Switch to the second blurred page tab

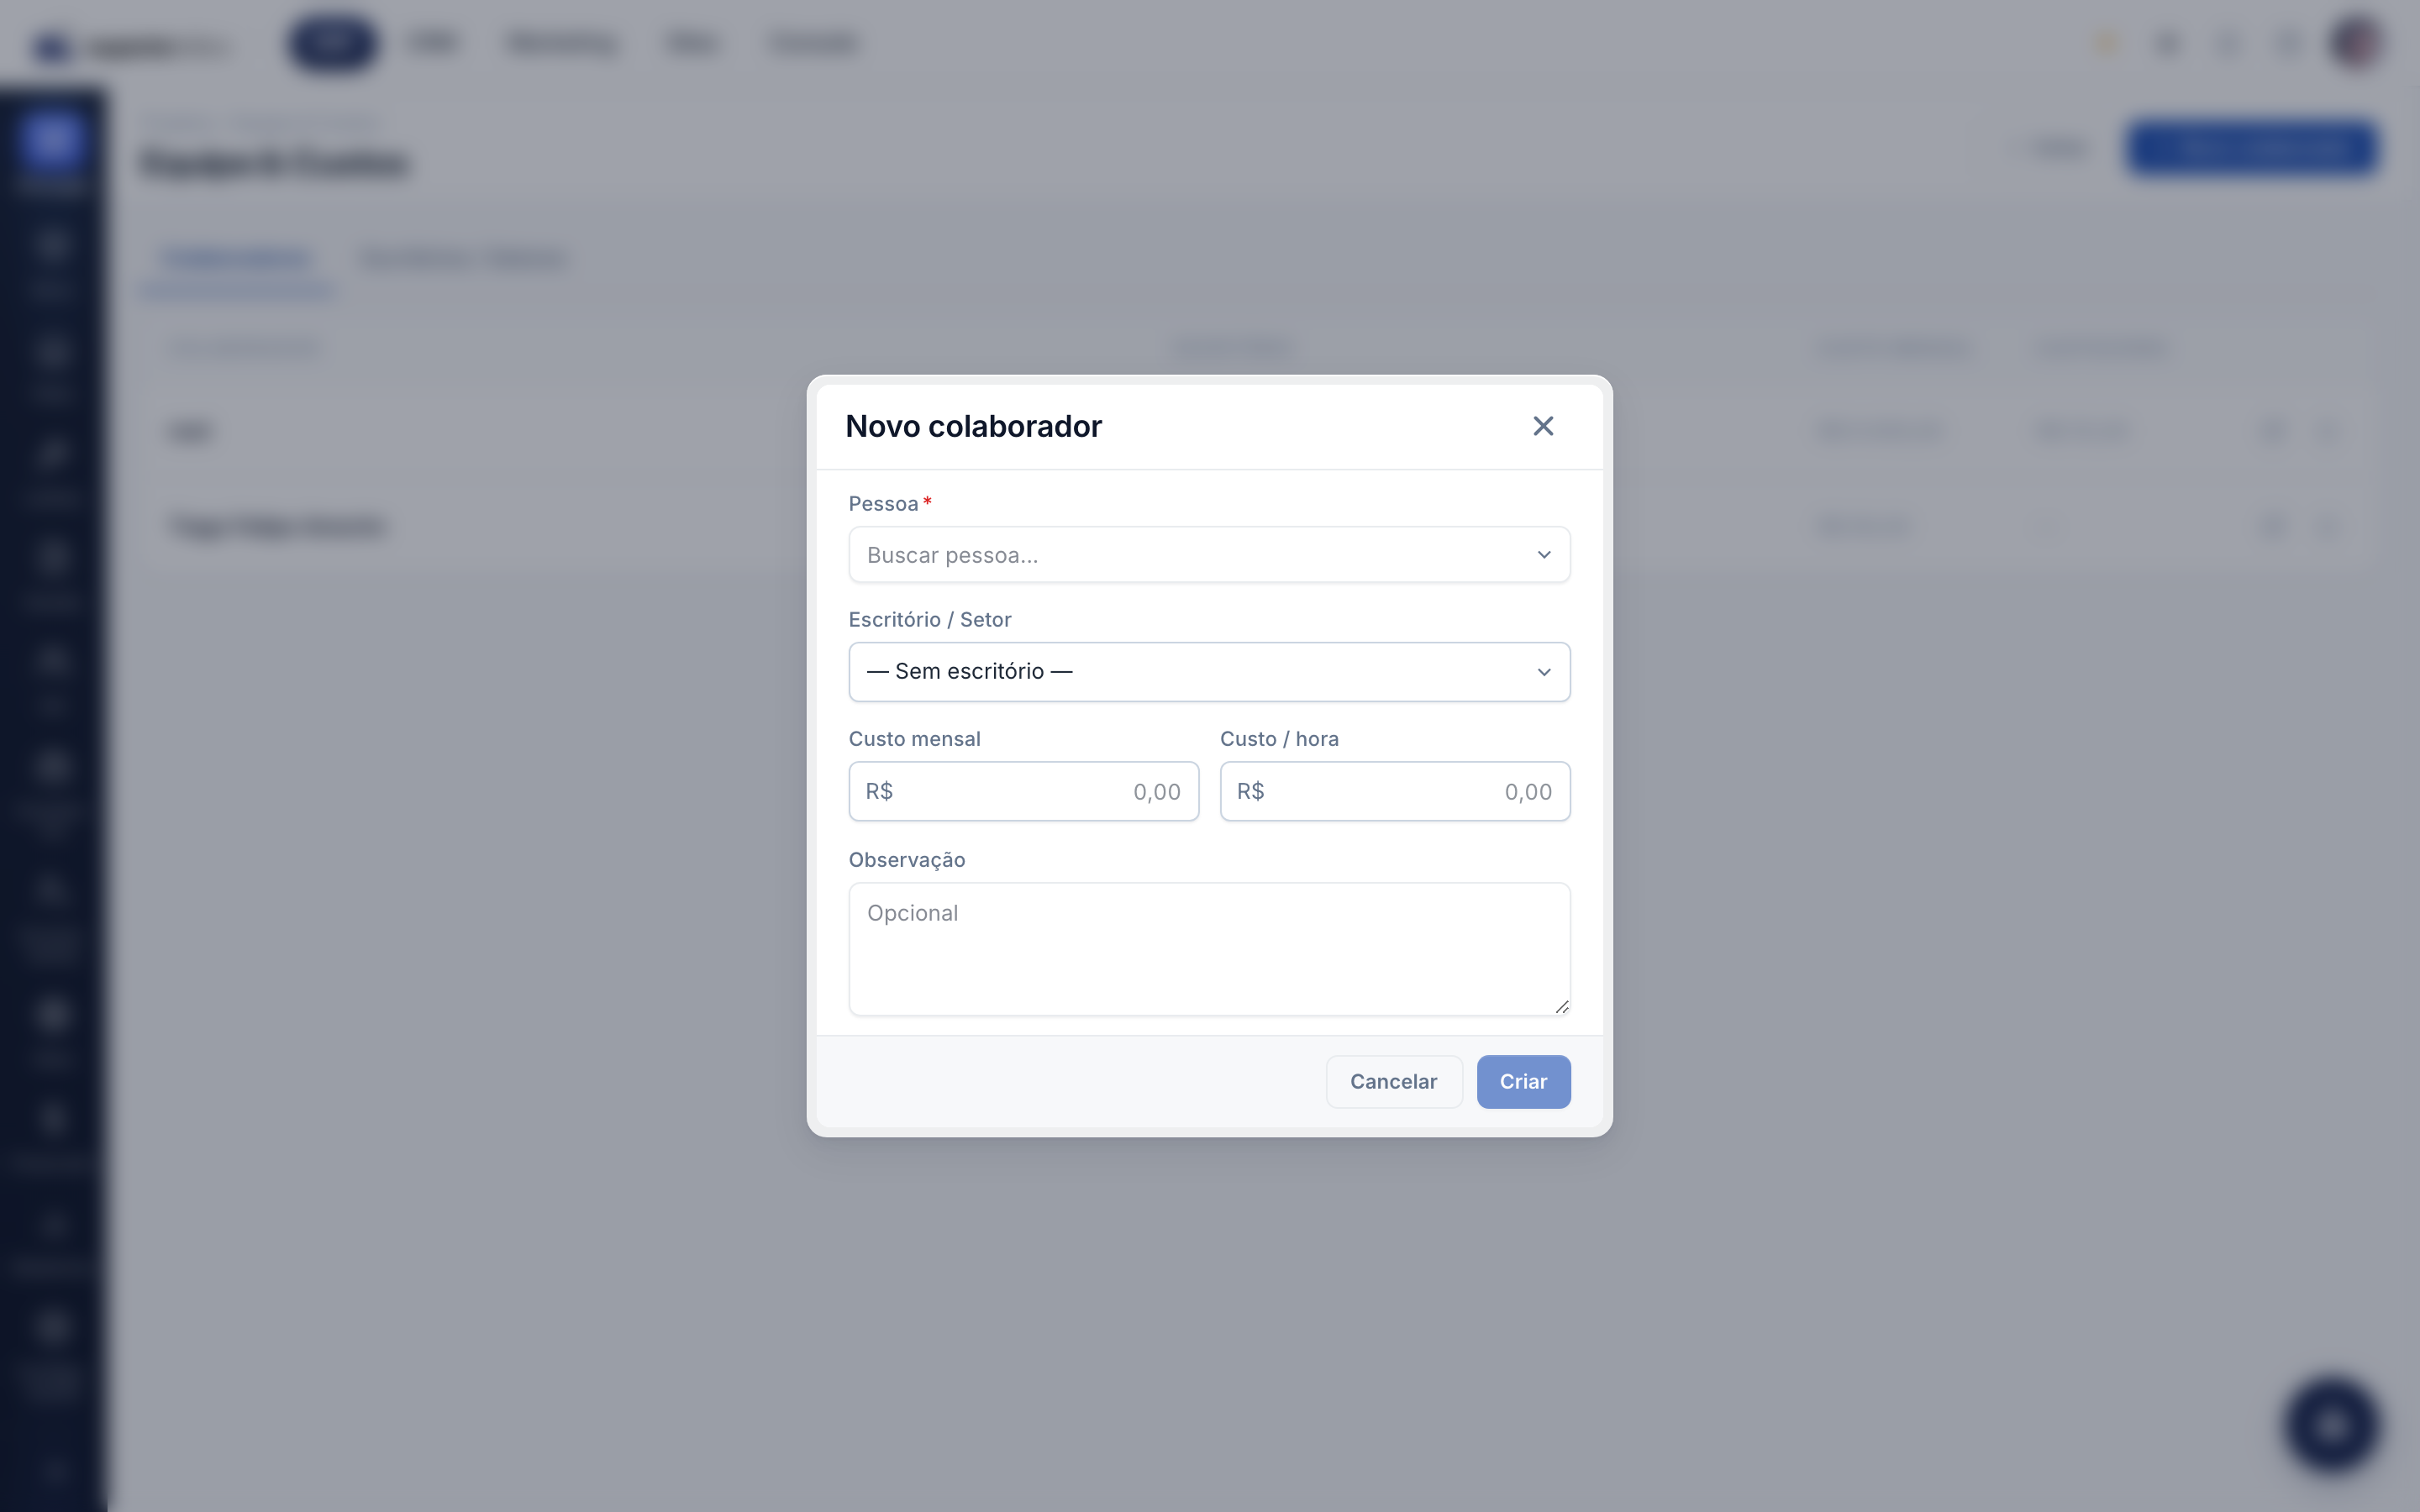[x=464, y=259]
